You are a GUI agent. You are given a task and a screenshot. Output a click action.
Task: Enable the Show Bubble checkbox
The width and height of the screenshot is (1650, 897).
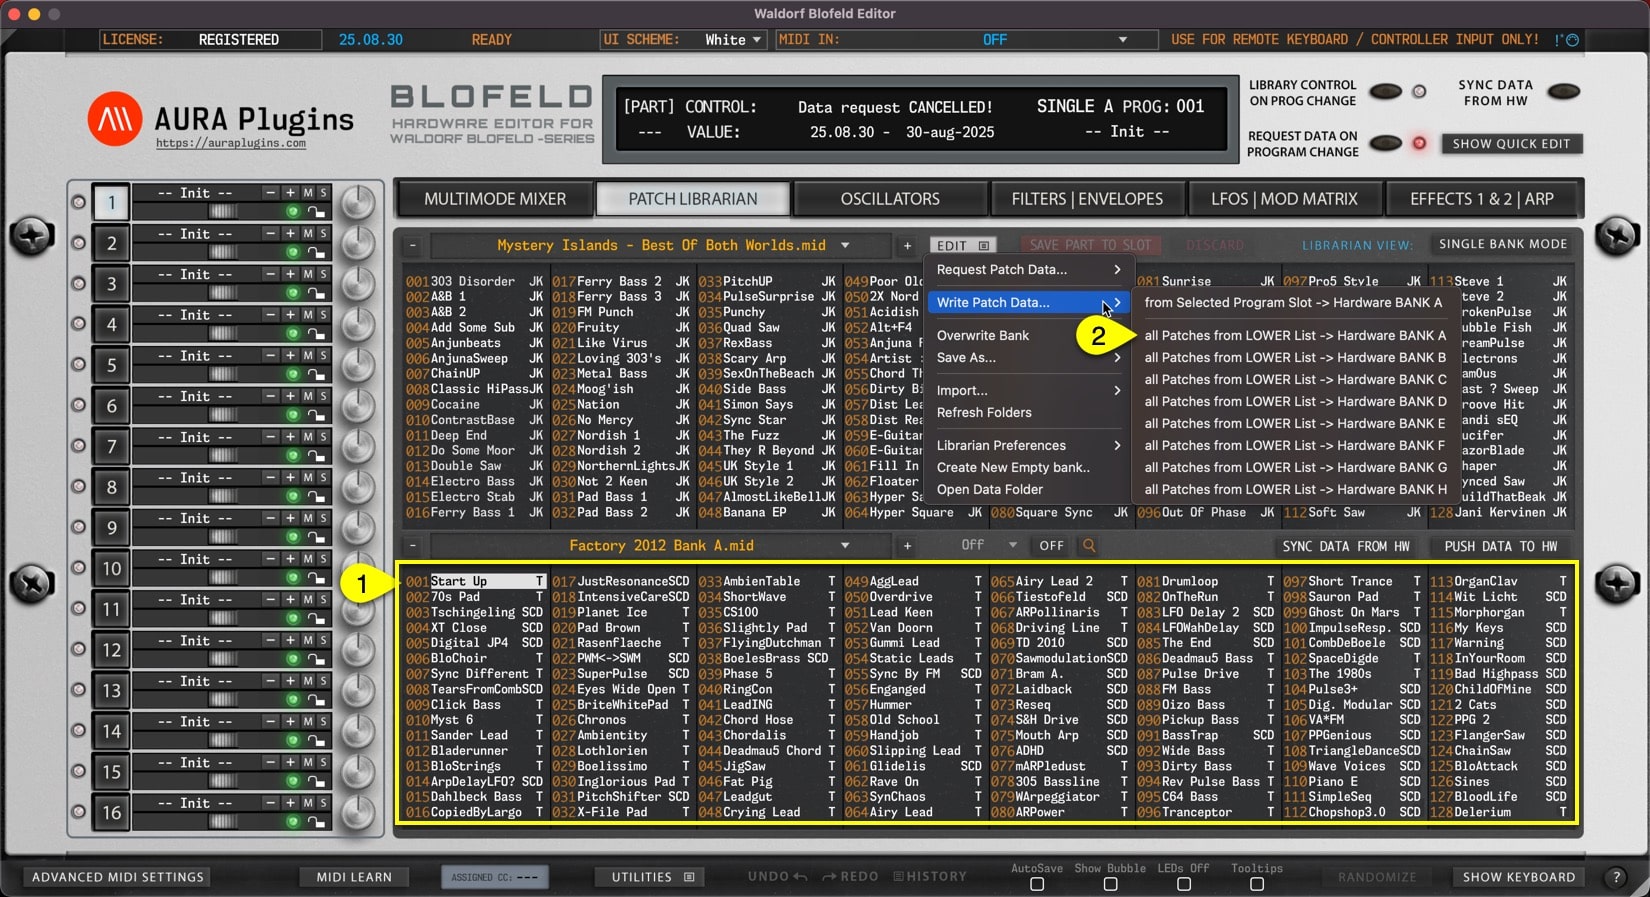[1110, 884]
